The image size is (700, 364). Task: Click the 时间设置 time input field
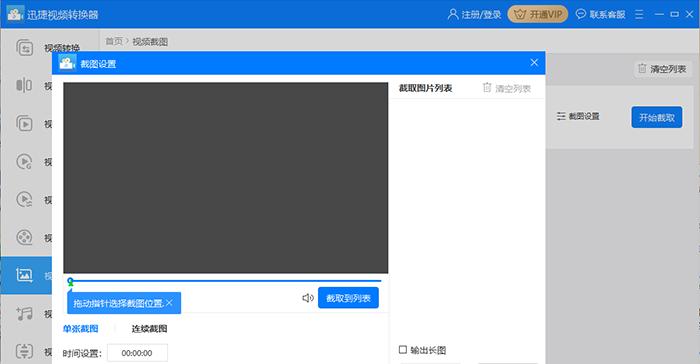(138, 353)
